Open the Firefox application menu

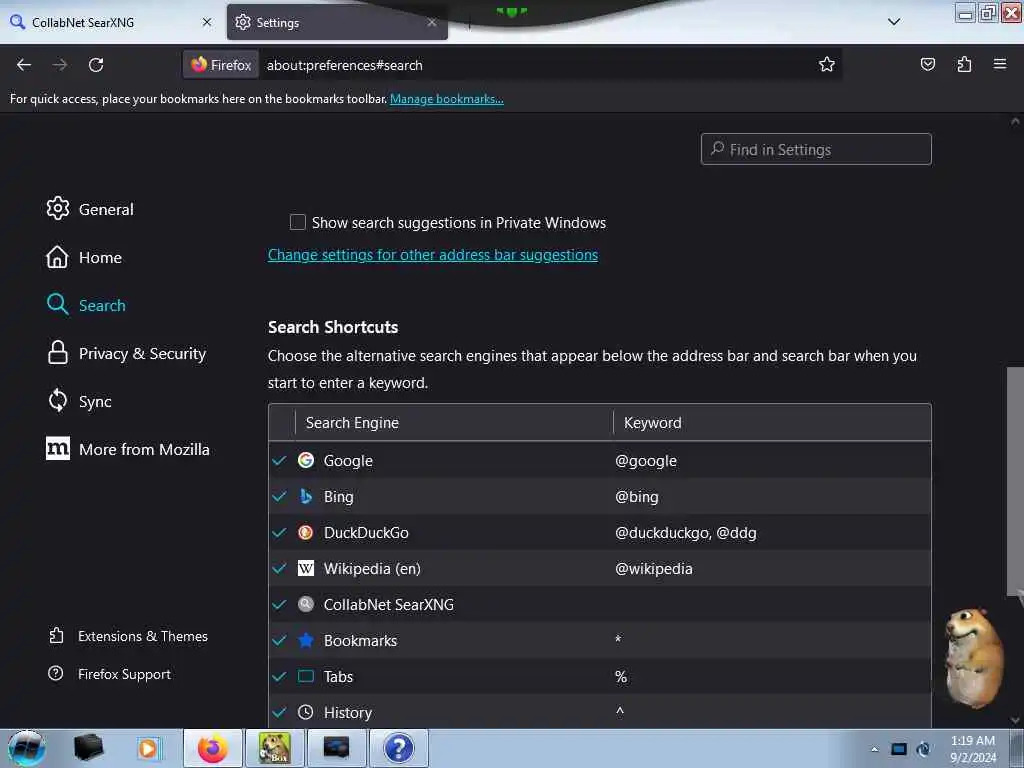click(1000, 64)
